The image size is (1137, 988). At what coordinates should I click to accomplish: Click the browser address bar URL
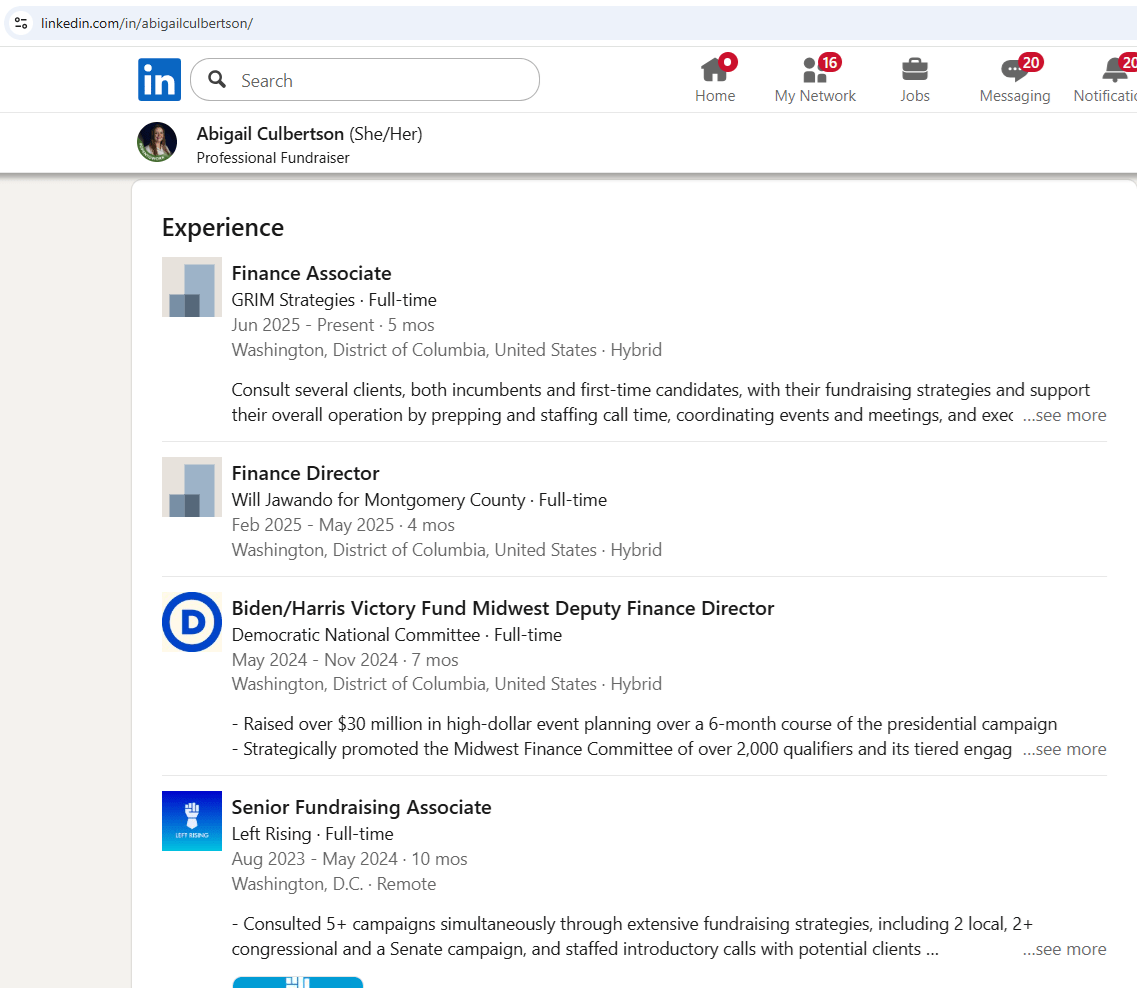coord(147,23)
